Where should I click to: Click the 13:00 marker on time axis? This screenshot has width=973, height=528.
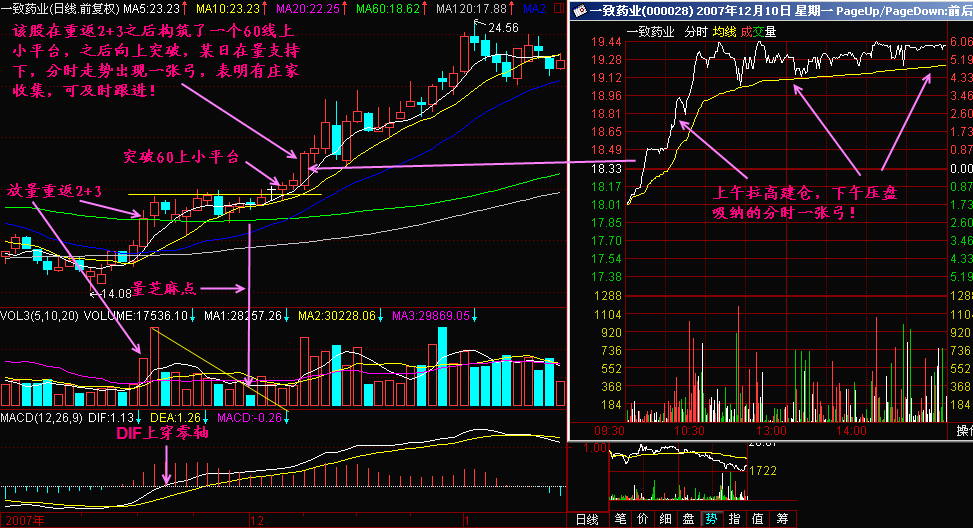click(x=771, y=431)
